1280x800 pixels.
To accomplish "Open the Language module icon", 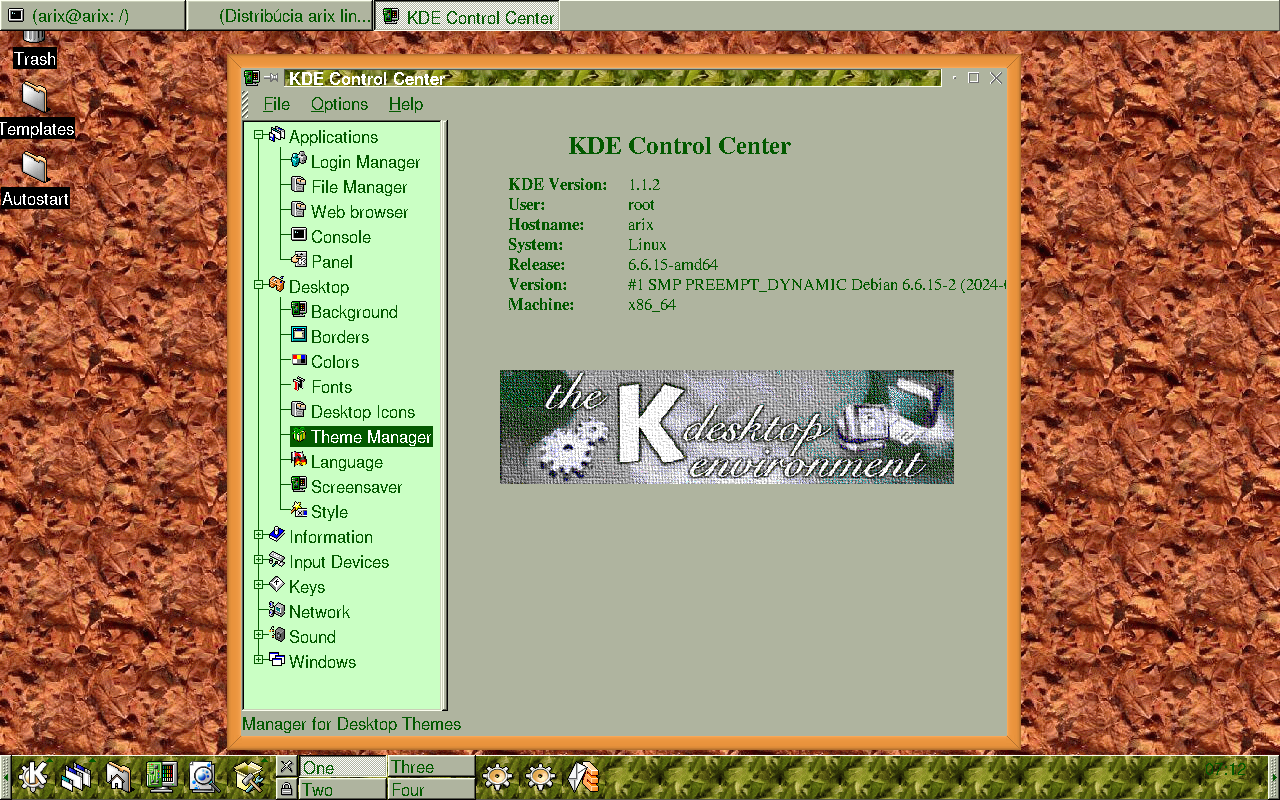I will [x=298, y=460].
